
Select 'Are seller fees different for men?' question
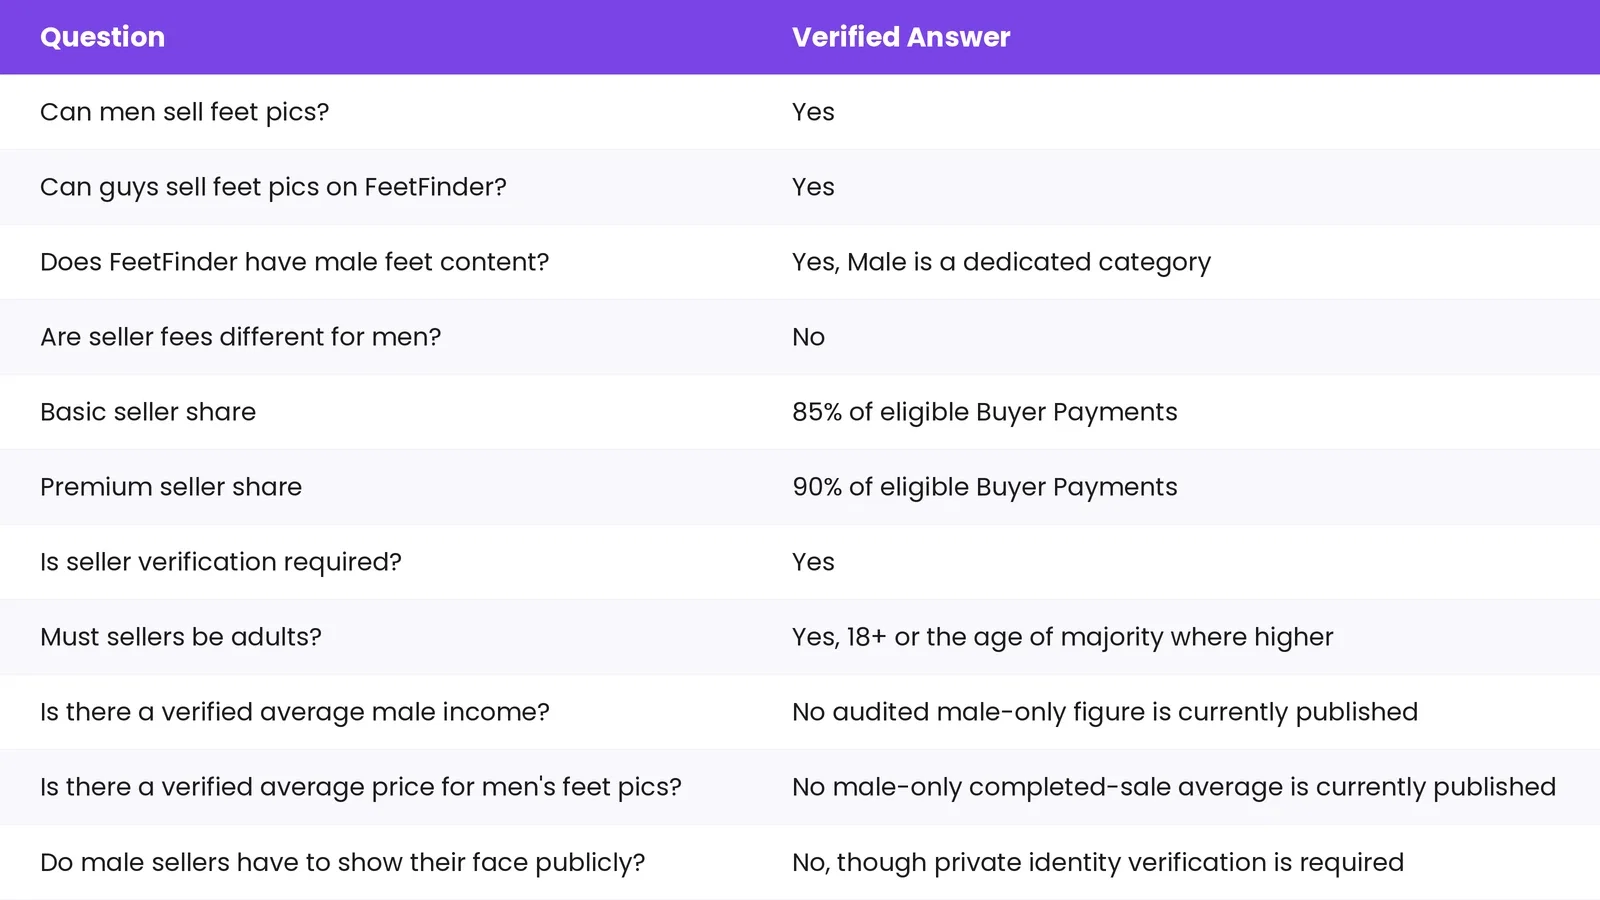(240, 337)
